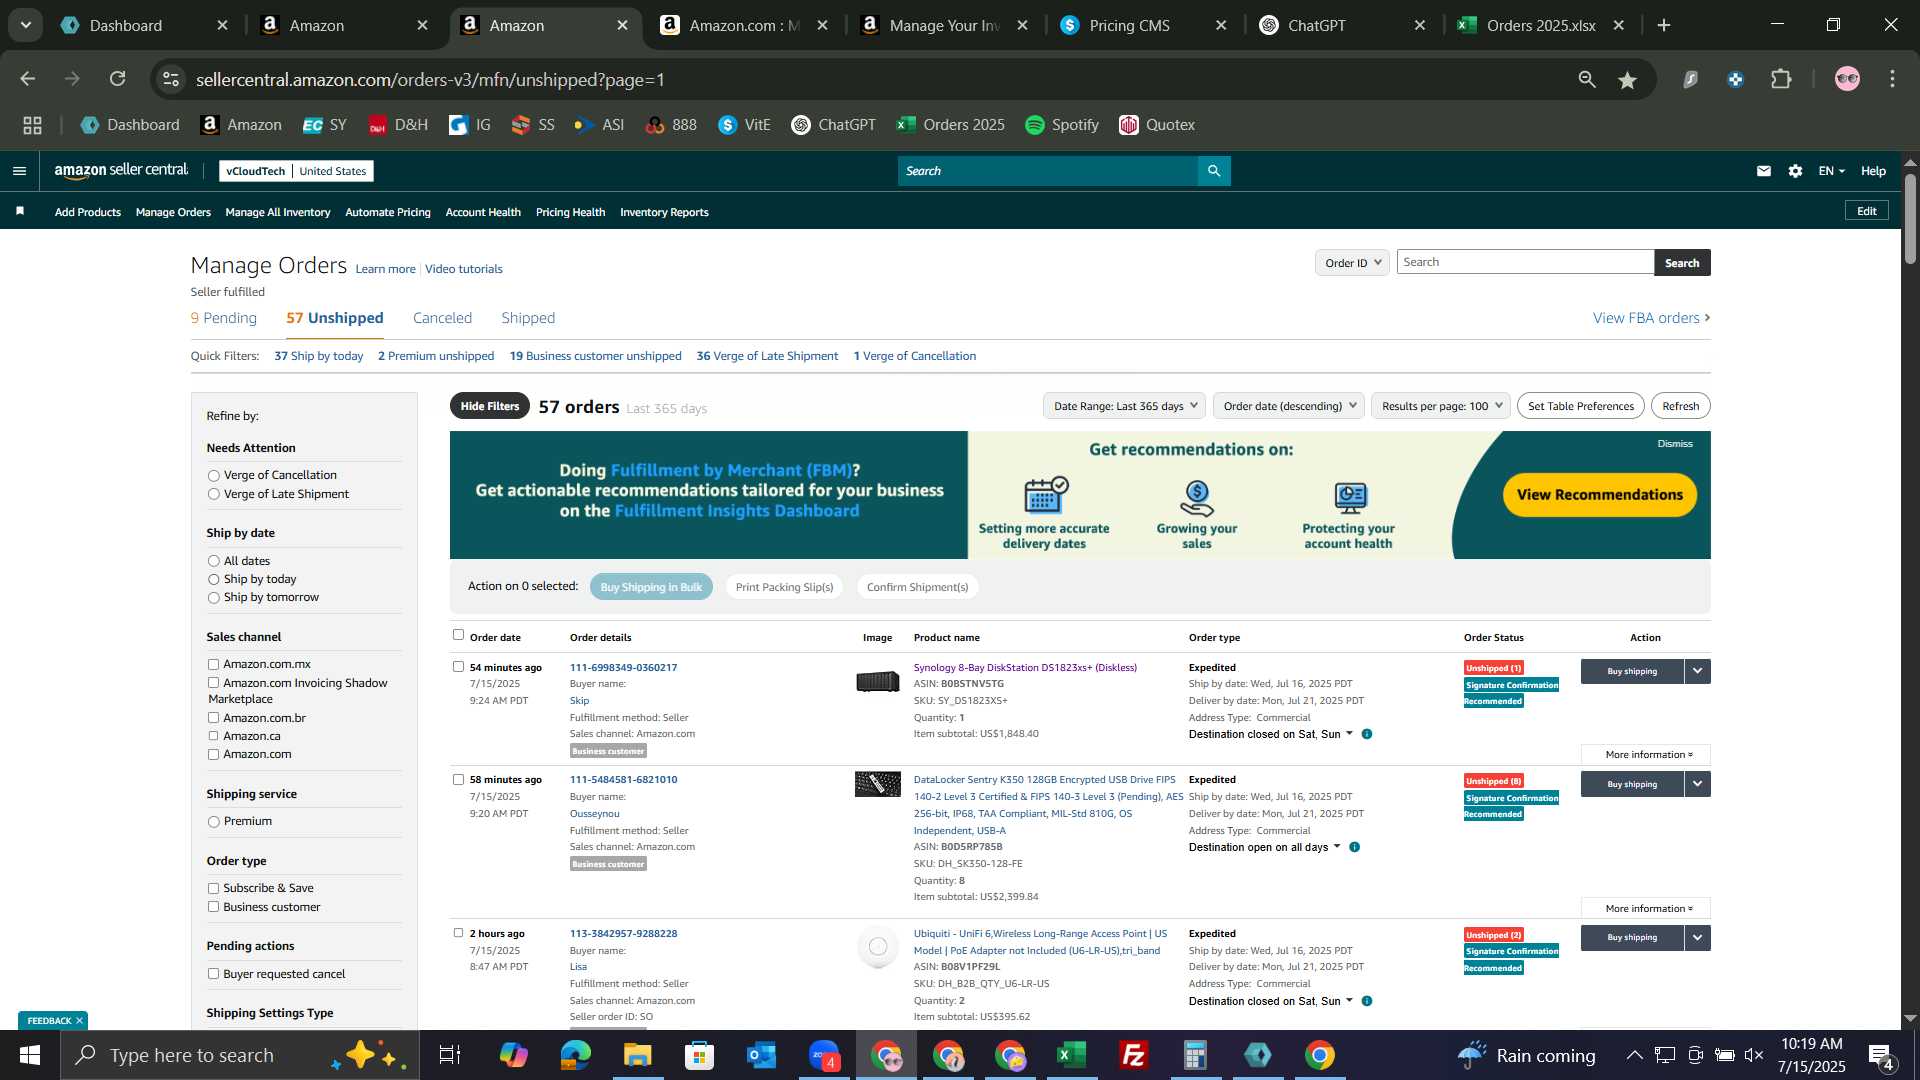Open the Order date descending sort dropdown
The image size is (1920, 1080).
[x=1289, y=406]
